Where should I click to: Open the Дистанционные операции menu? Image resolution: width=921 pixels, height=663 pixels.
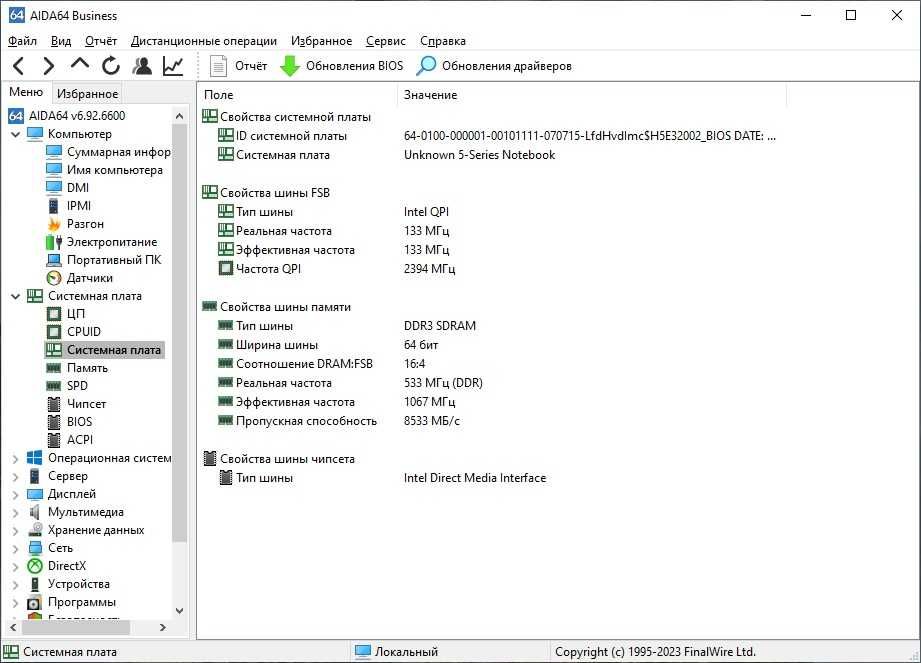click(x=203, y=41)
